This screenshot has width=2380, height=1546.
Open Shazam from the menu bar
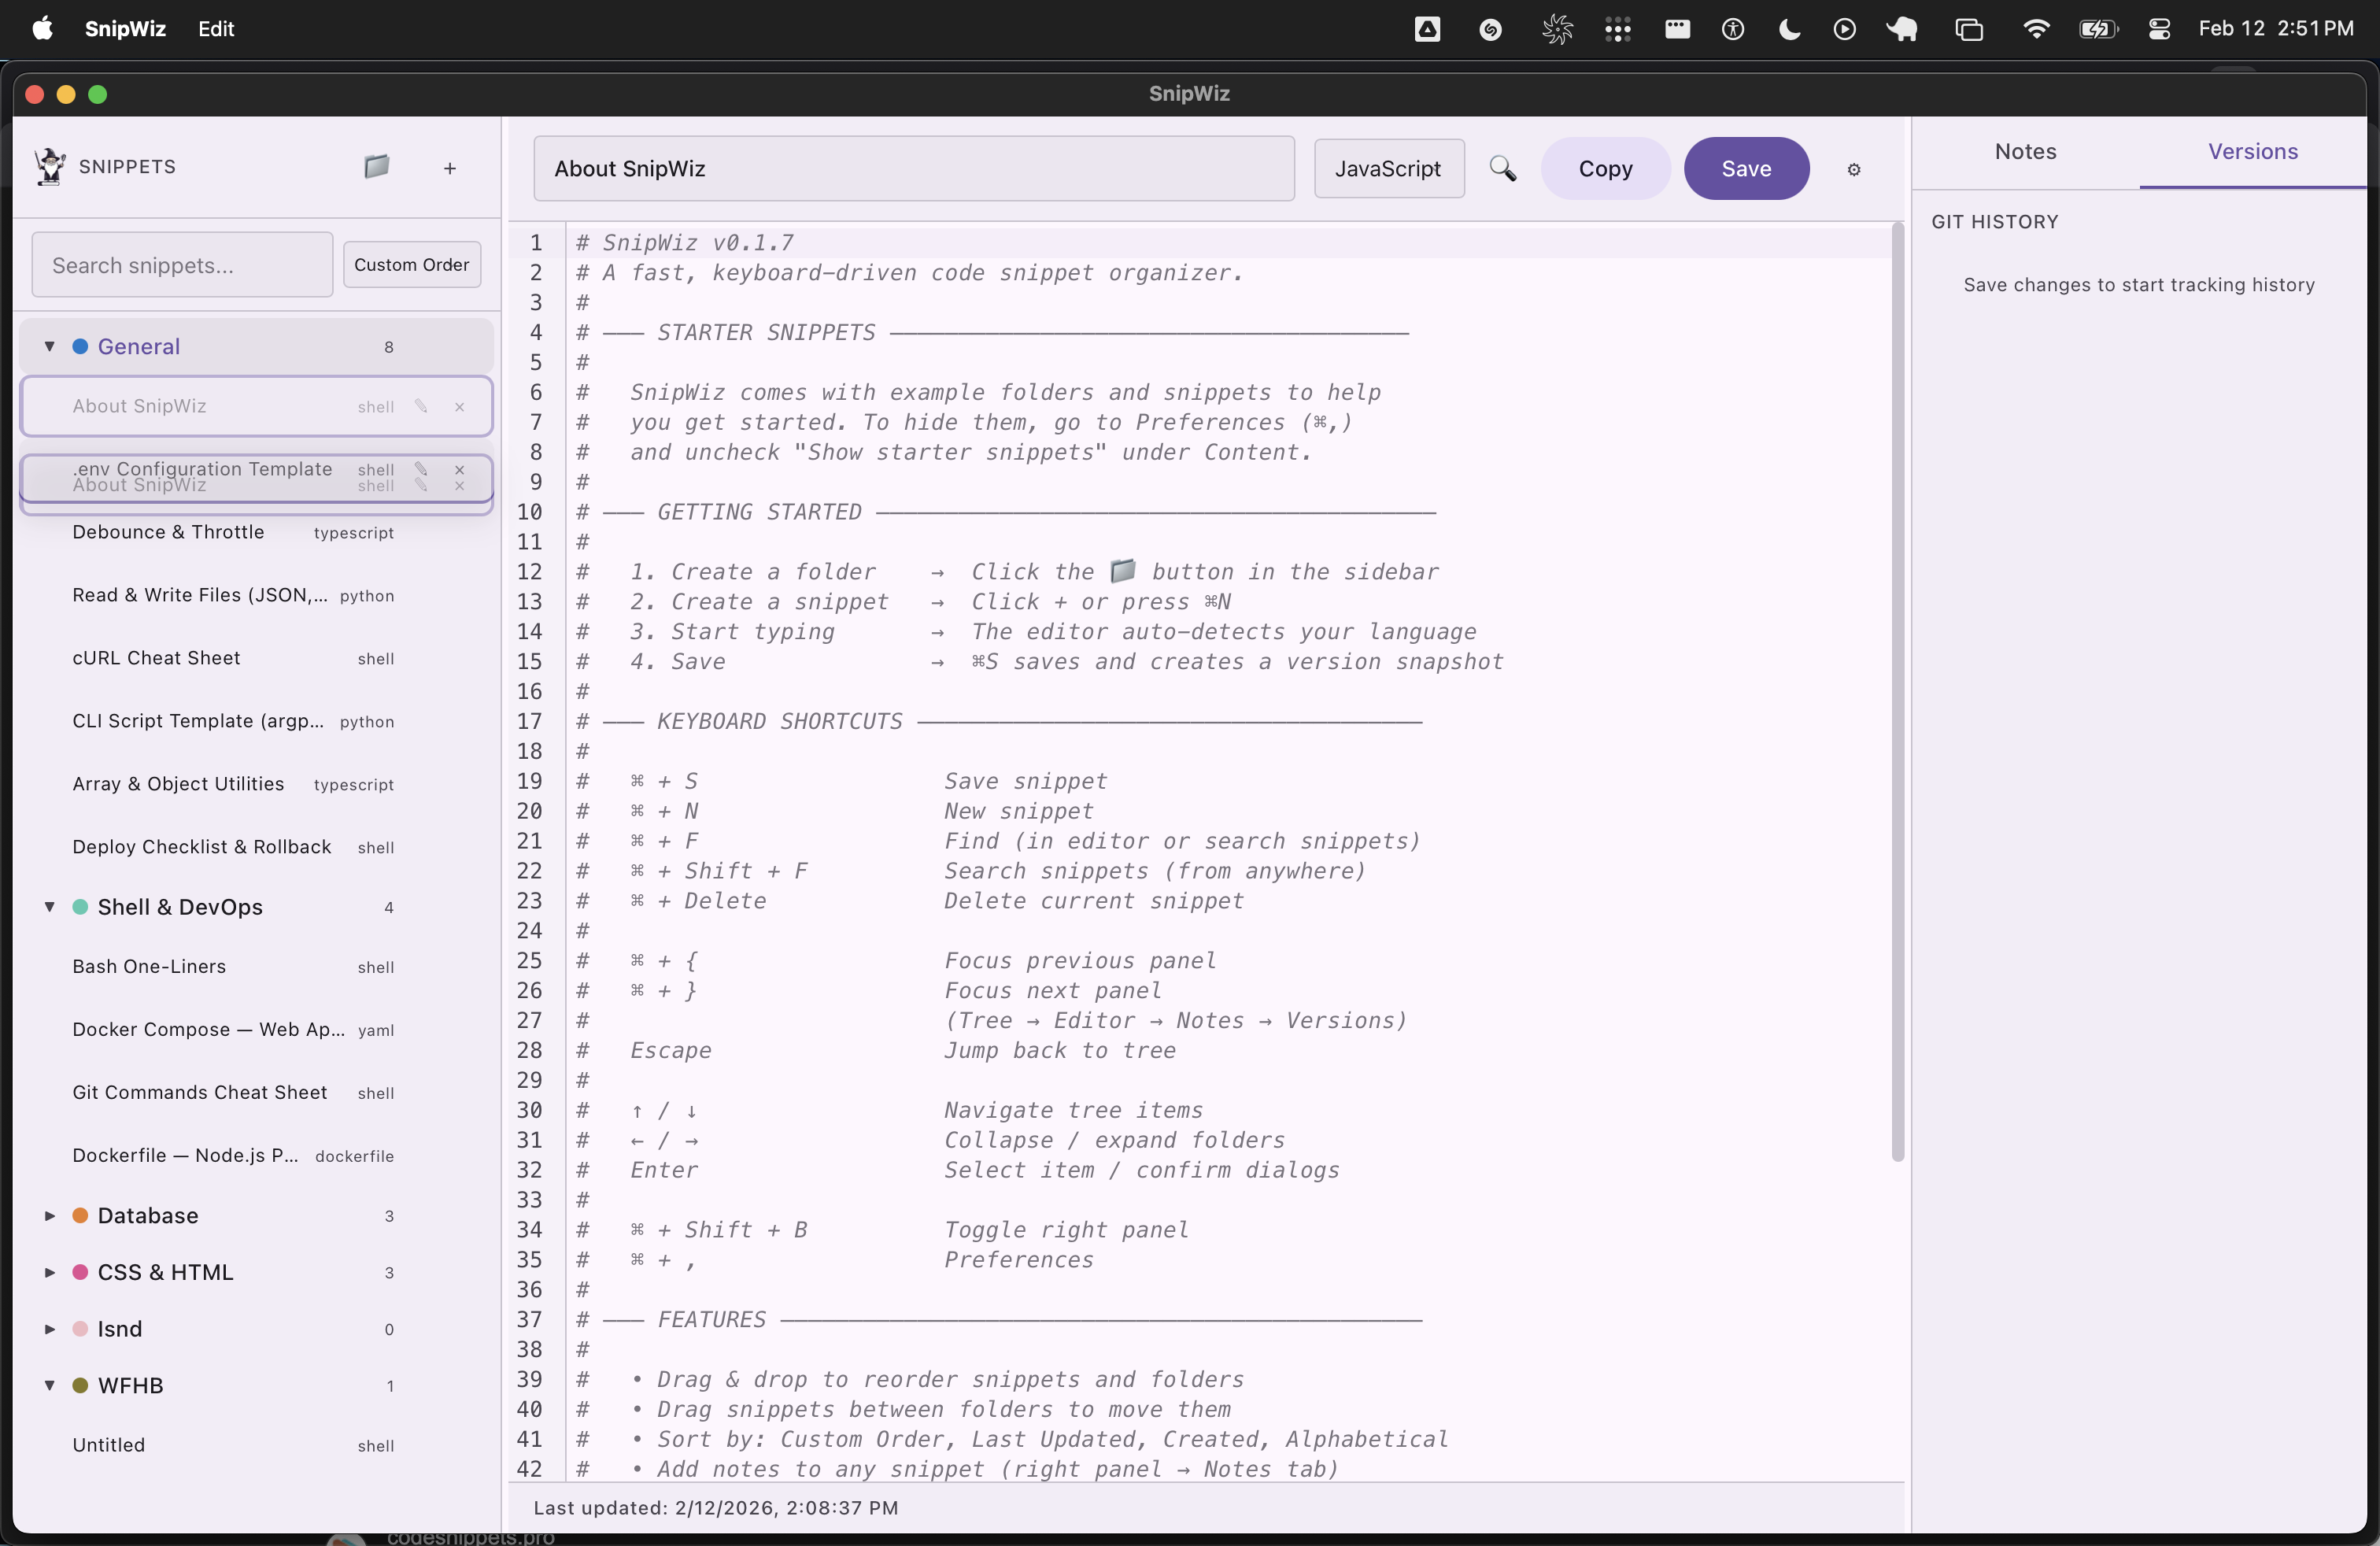pos(1490,29)
